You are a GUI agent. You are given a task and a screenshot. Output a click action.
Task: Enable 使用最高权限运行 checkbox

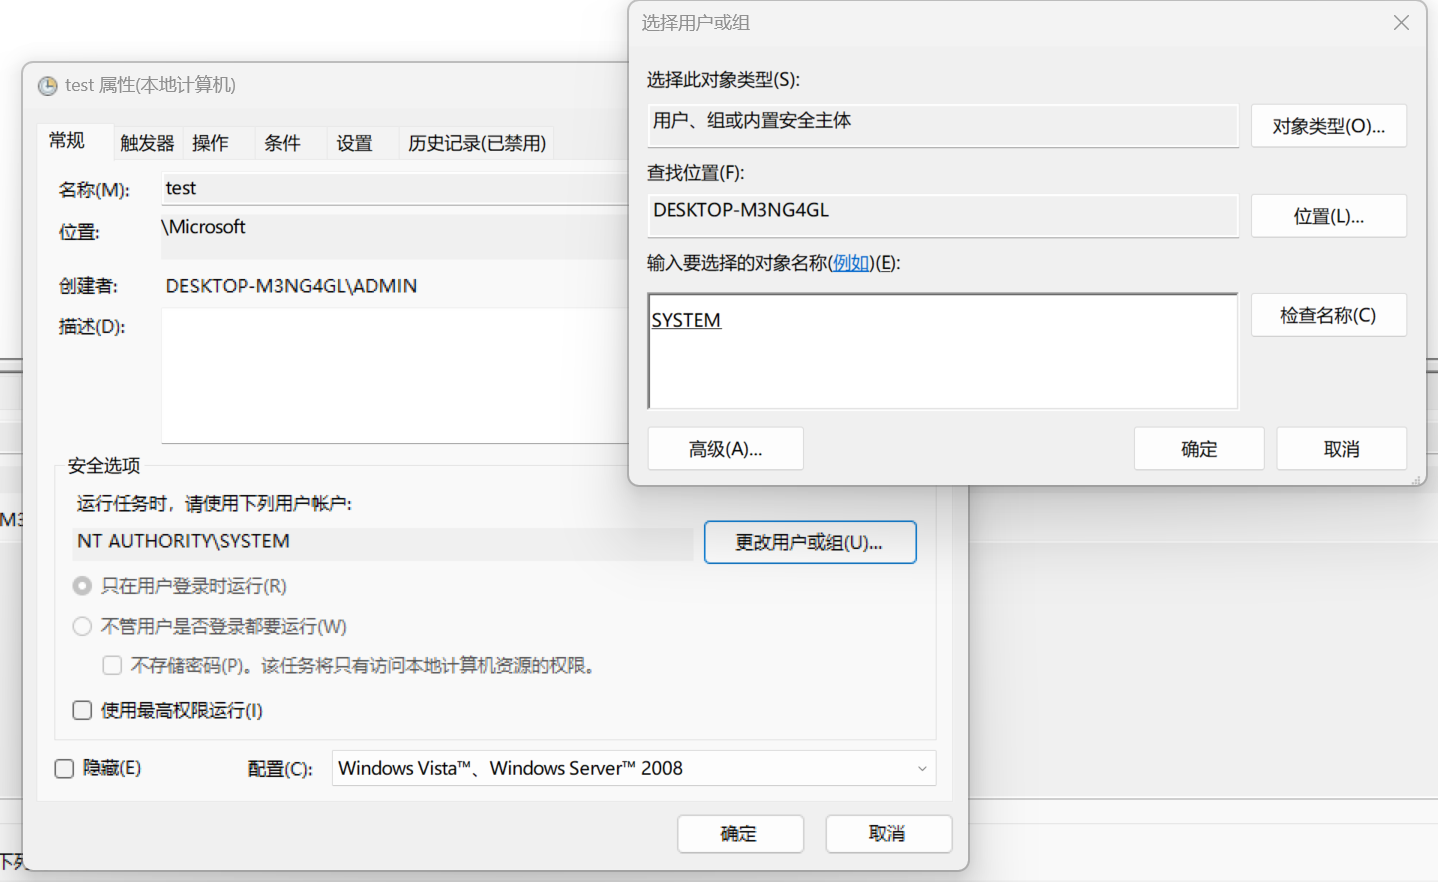click(x=83, y=710)
